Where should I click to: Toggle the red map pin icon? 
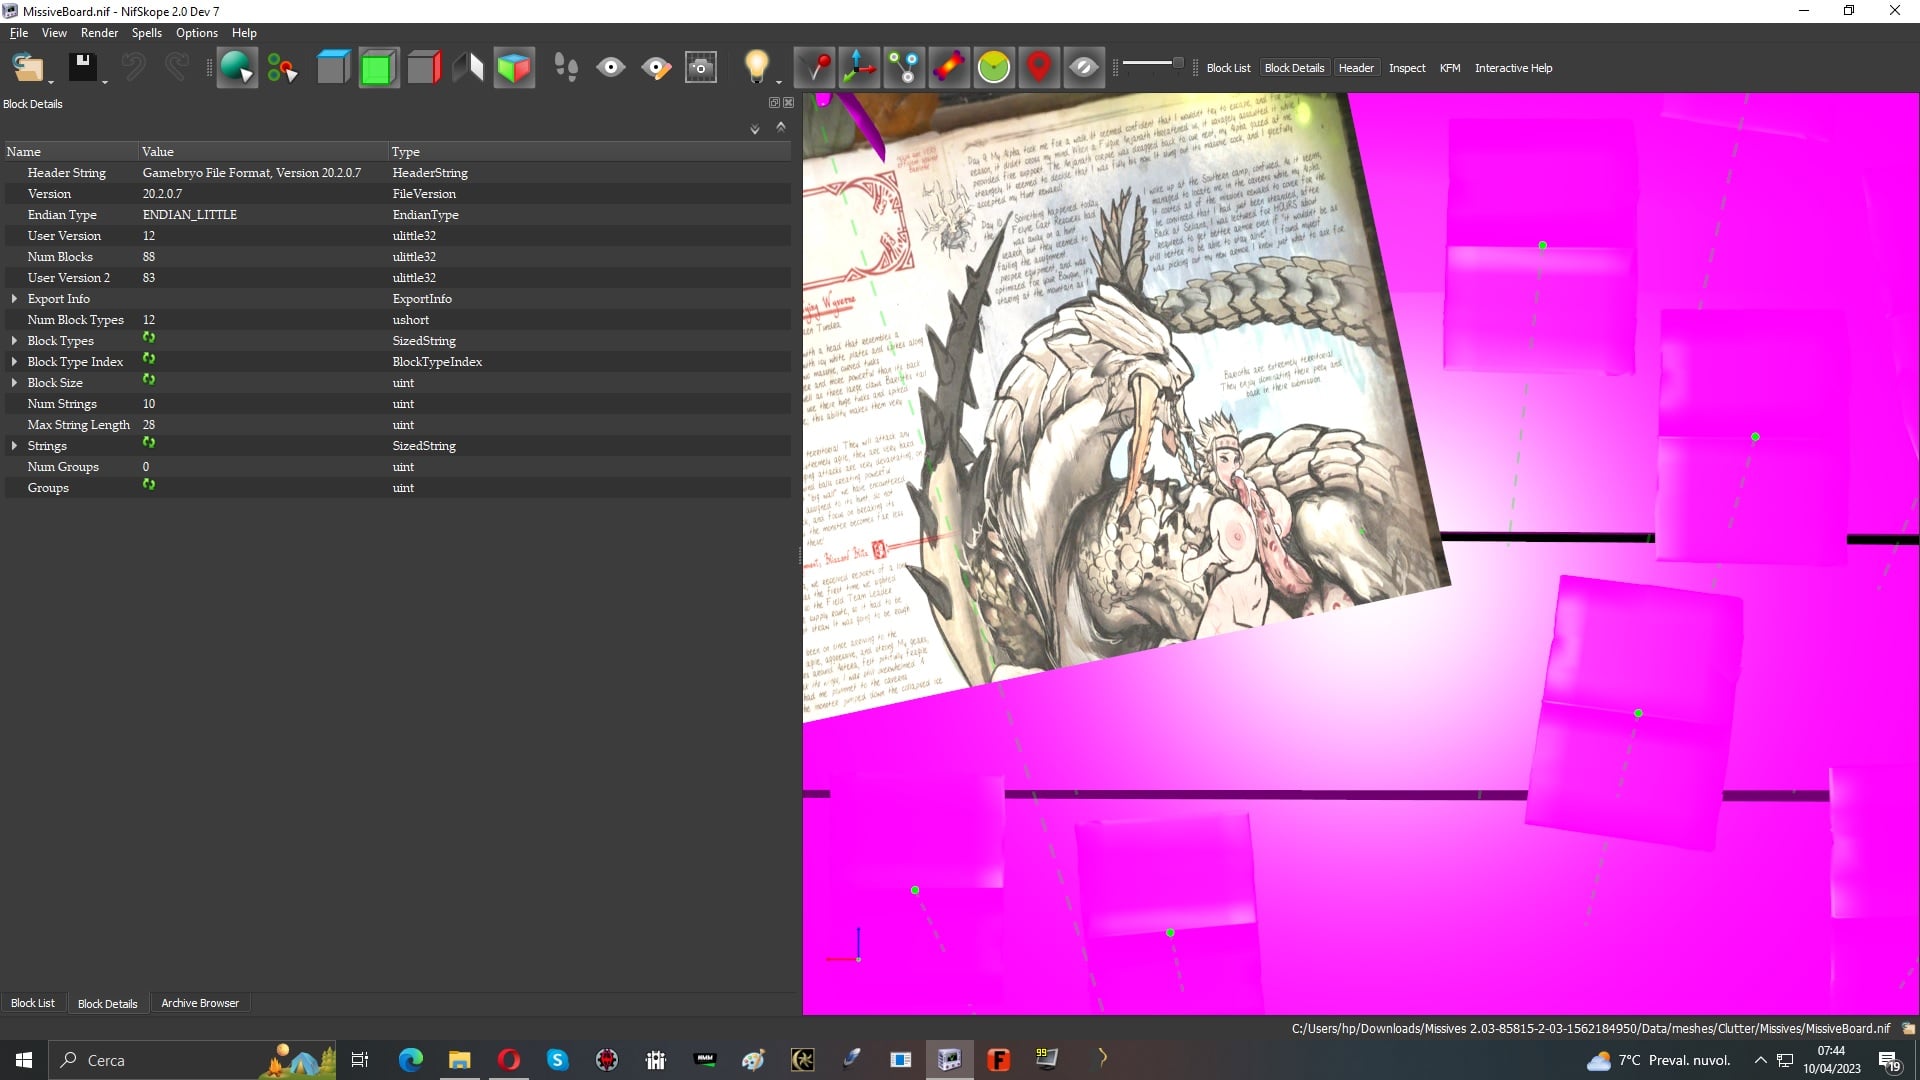pyautogui.click(x=1039, y=68)
